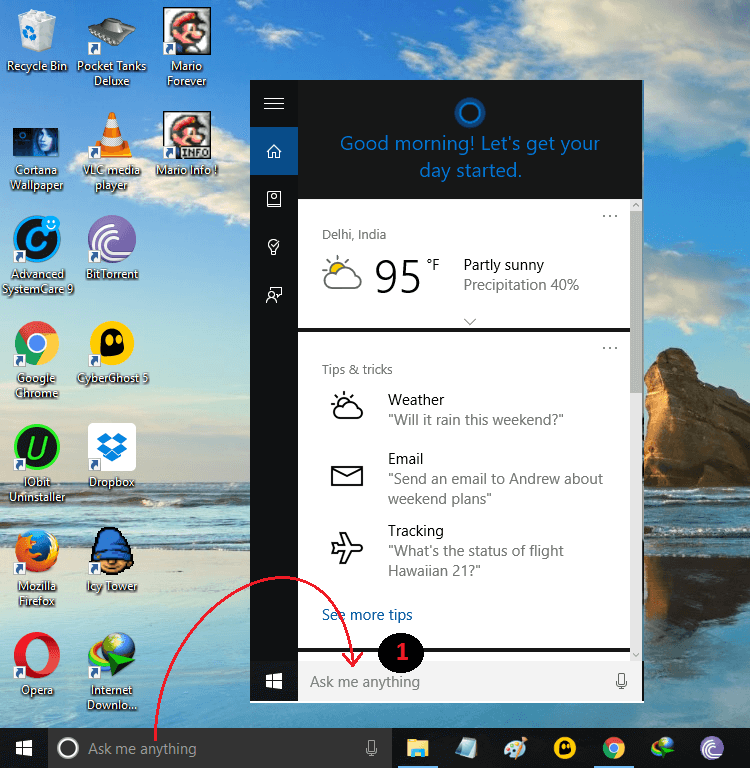This screenshot has width=750, height=770.
Task: Expand weather card with down chevron
Action: click(x=470, y=322)
